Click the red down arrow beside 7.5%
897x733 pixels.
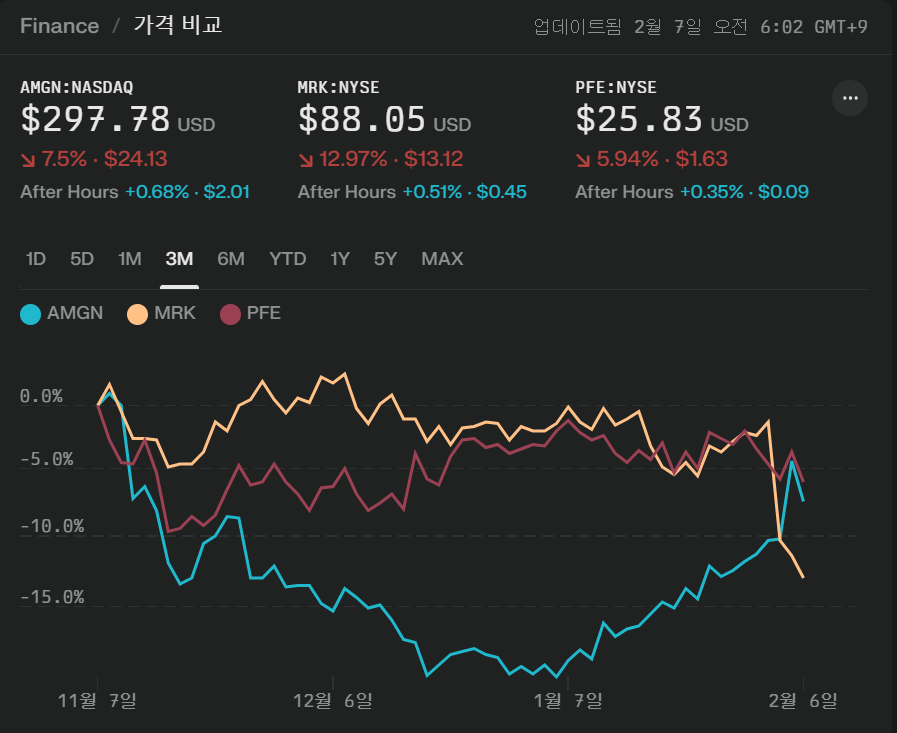(28, 160)
